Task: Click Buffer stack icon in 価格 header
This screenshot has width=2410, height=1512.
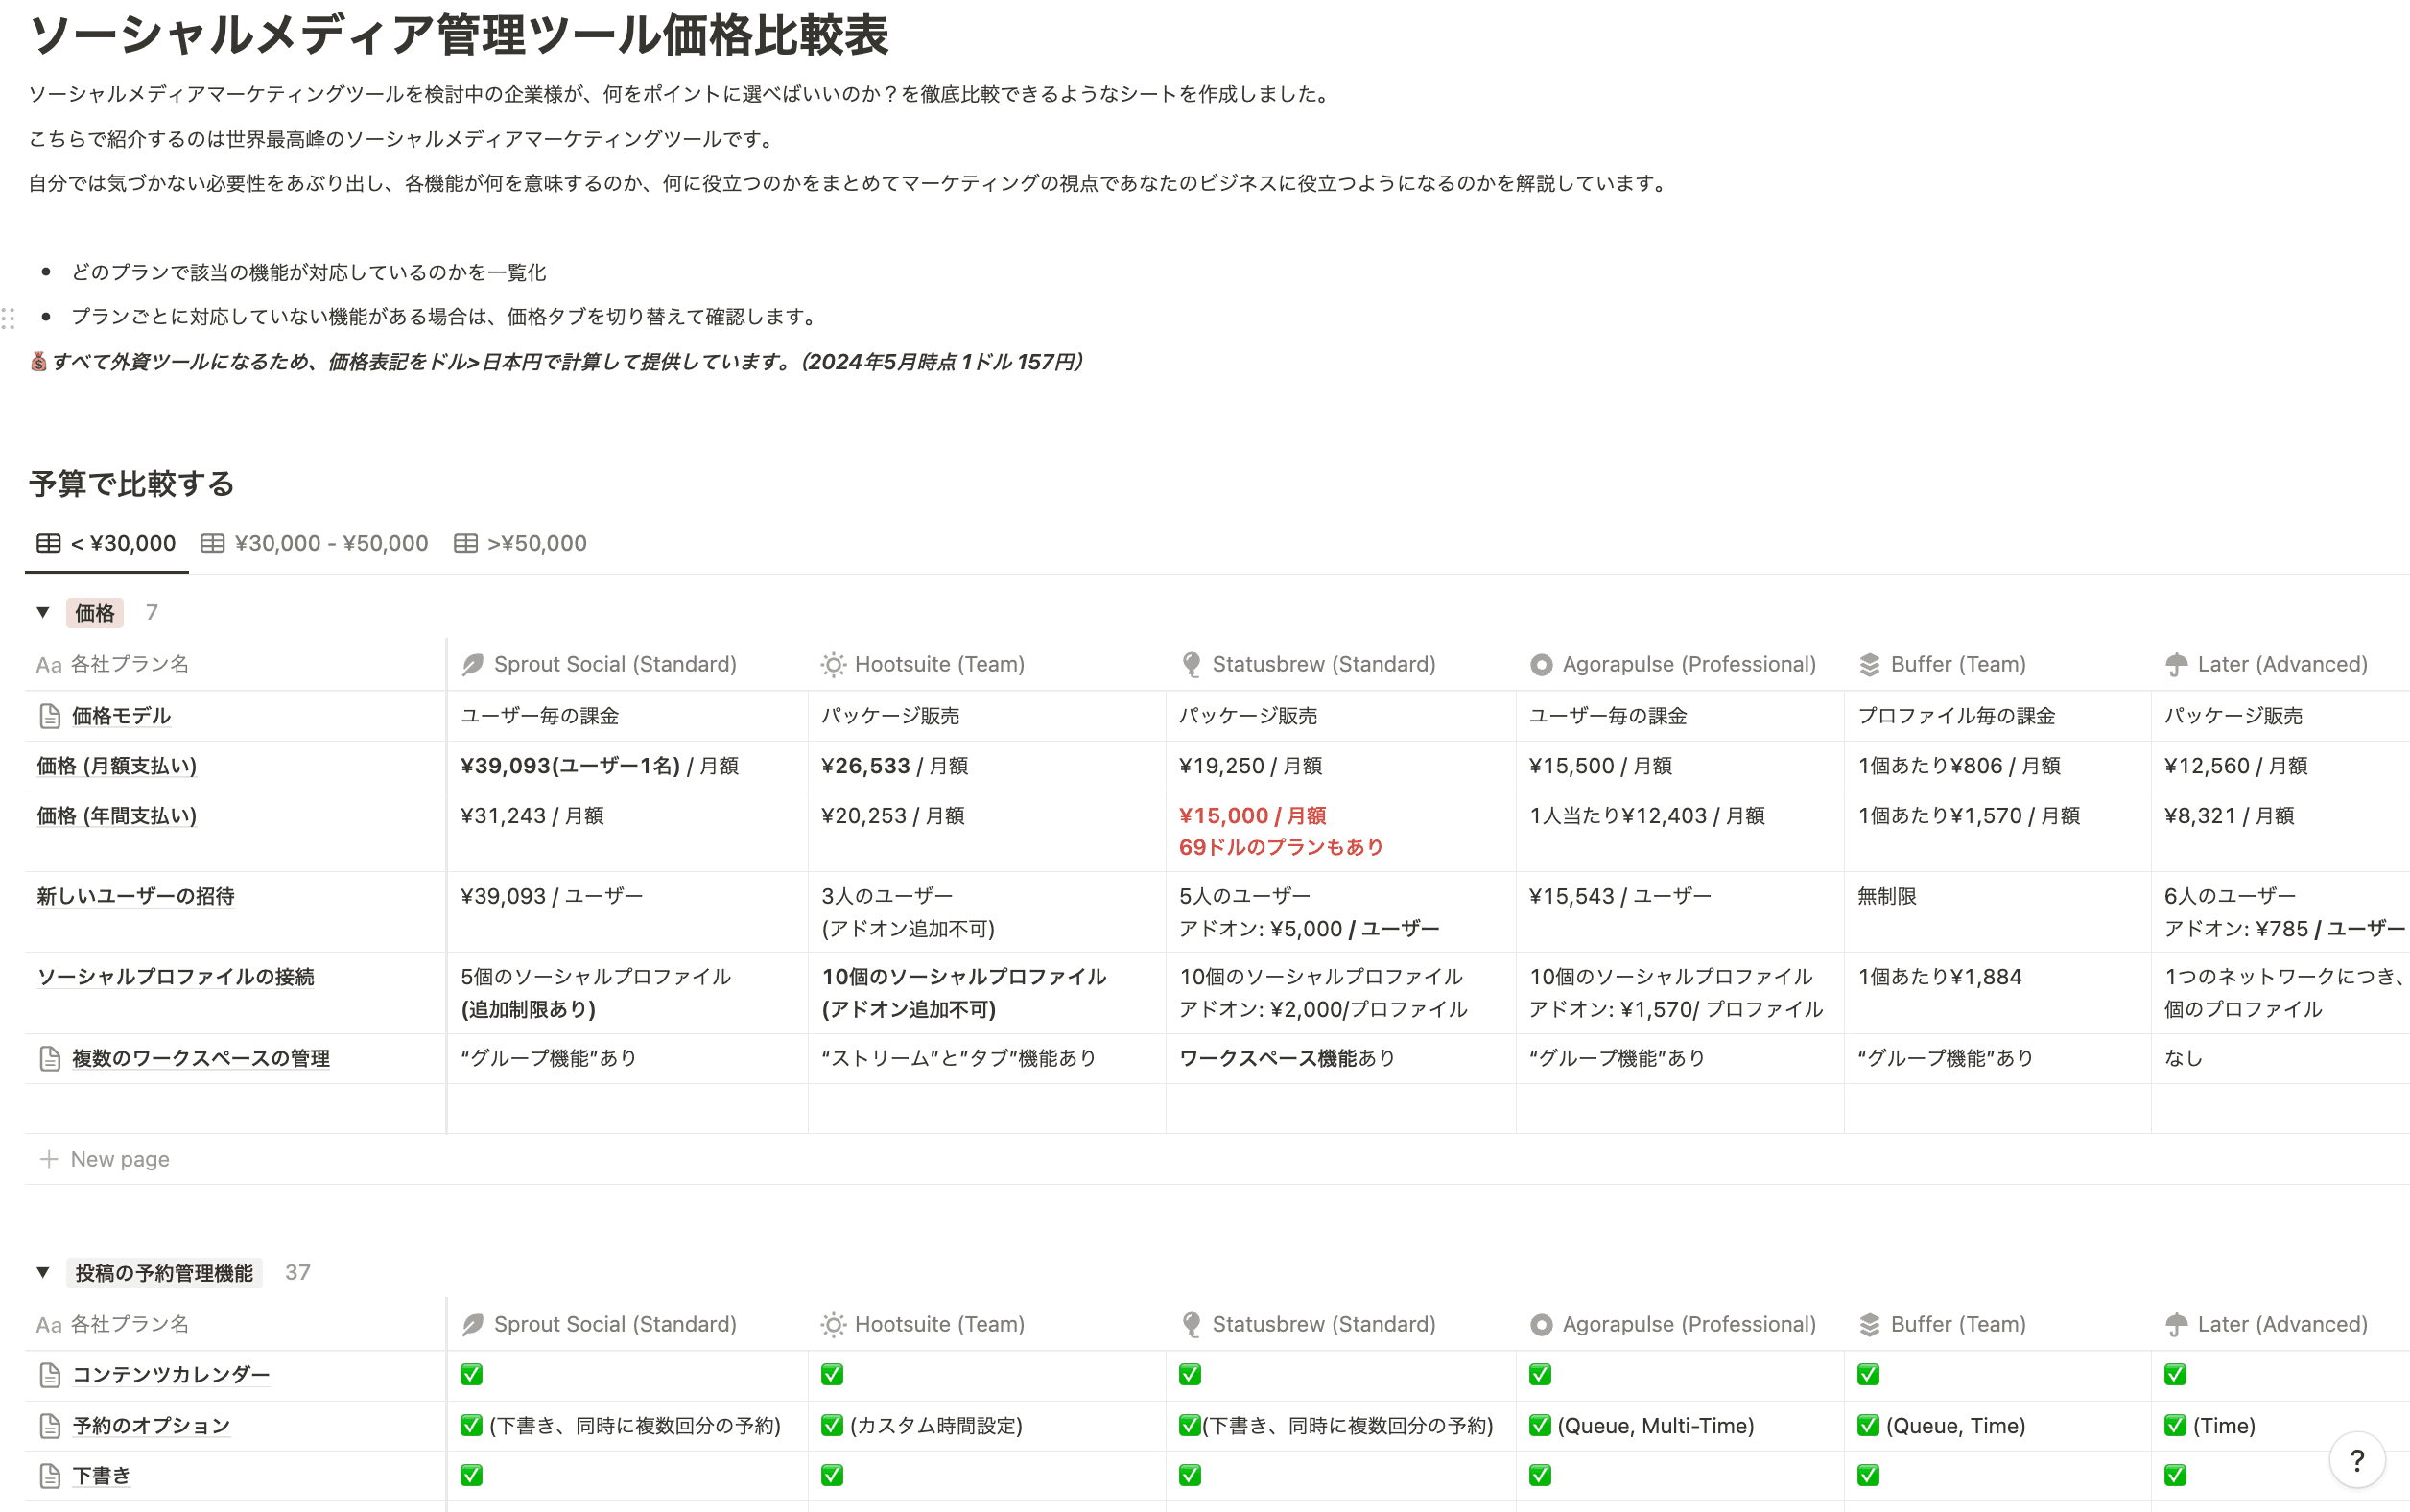Action: point(1869,665)
